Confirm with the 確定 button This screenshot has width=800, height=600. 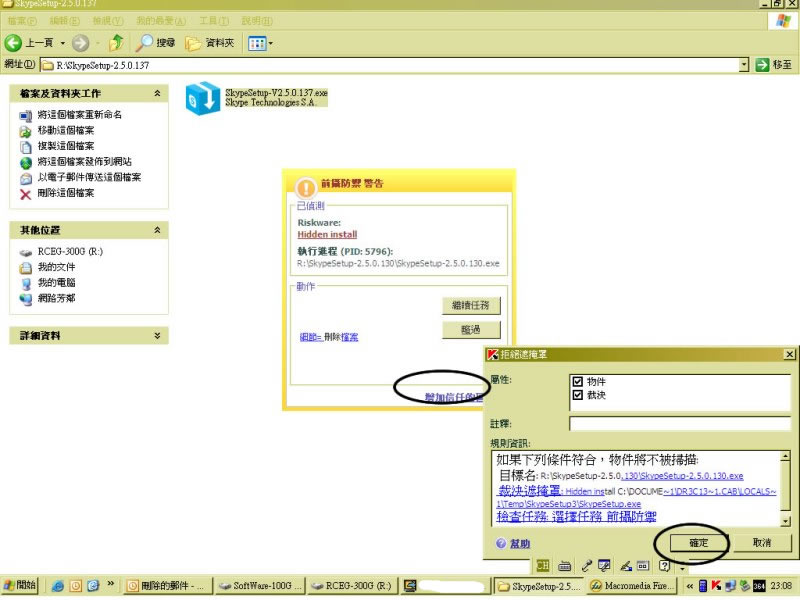point(698,543)
